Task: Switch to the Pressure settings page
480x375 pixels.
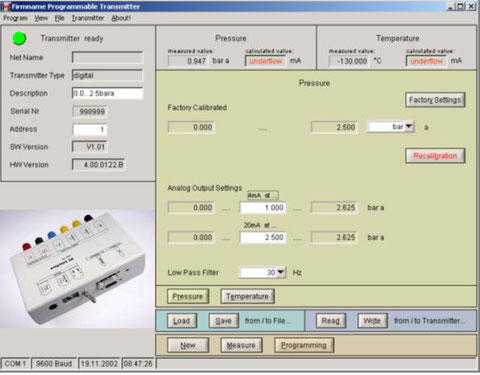Action: coord(188,296)
